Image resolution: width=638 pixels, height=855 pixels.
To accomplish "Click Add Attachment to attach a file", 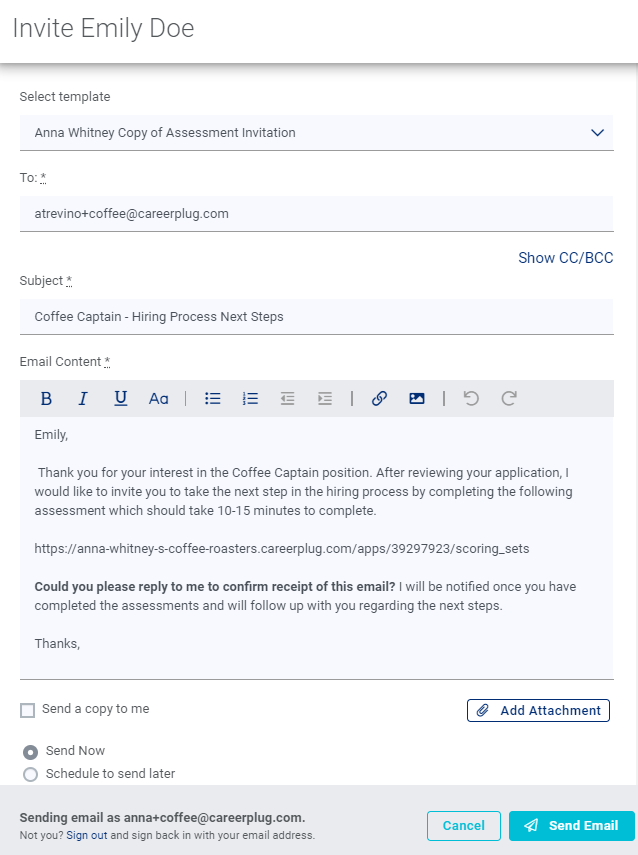I will pyautogui.click(x=538, y=710).
